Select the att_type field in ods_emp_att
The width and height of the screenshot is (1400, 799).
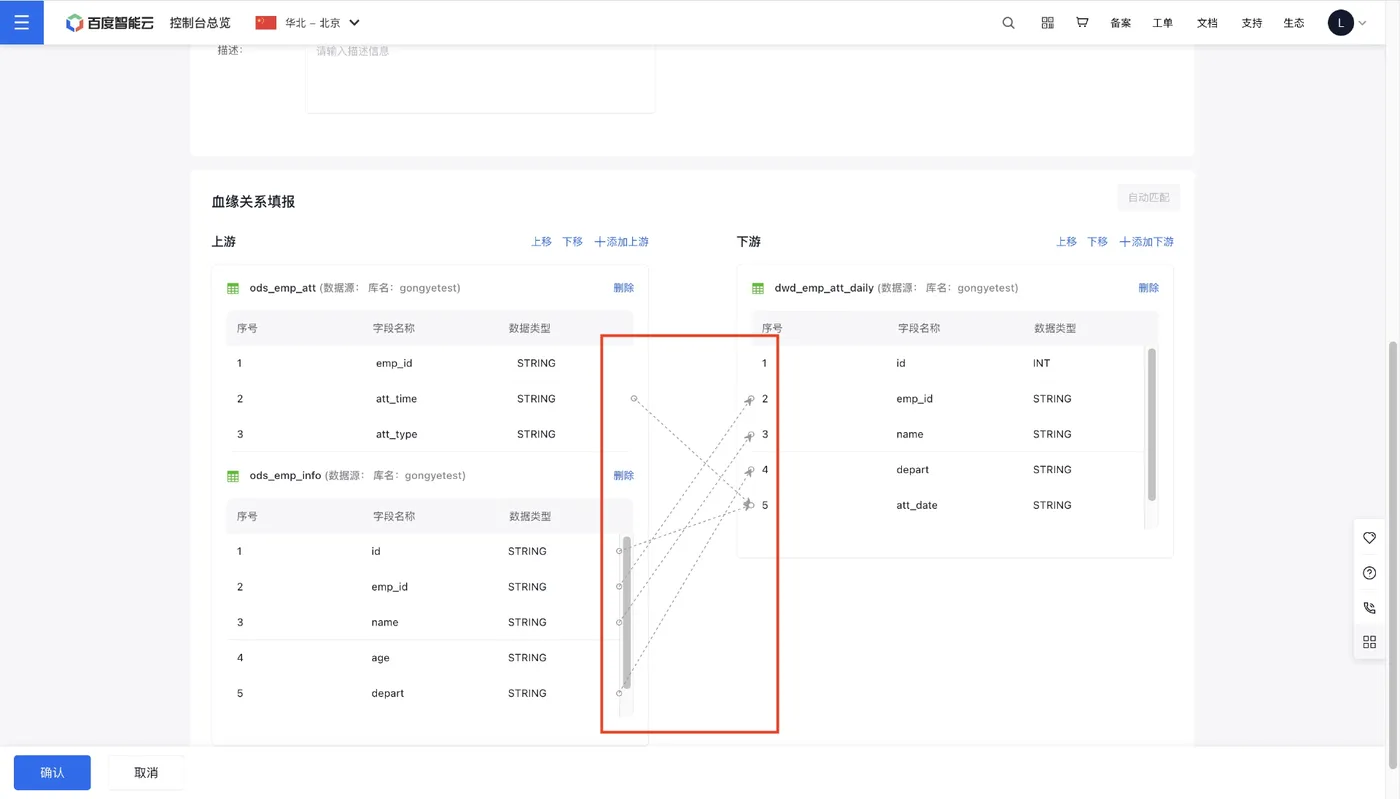396,434
